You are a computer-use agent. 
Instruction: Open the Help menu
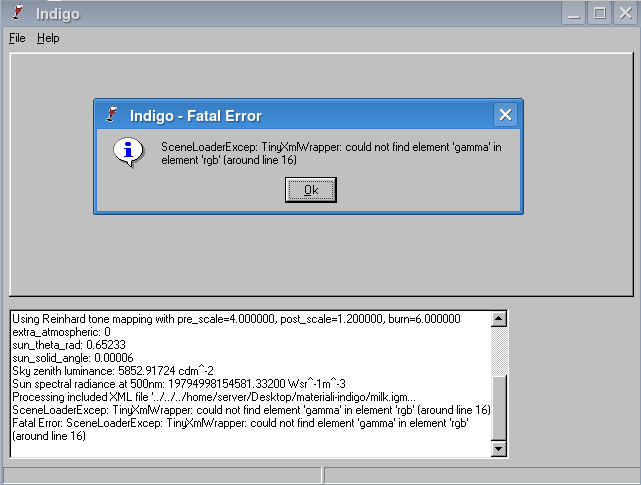pos(48,38)
